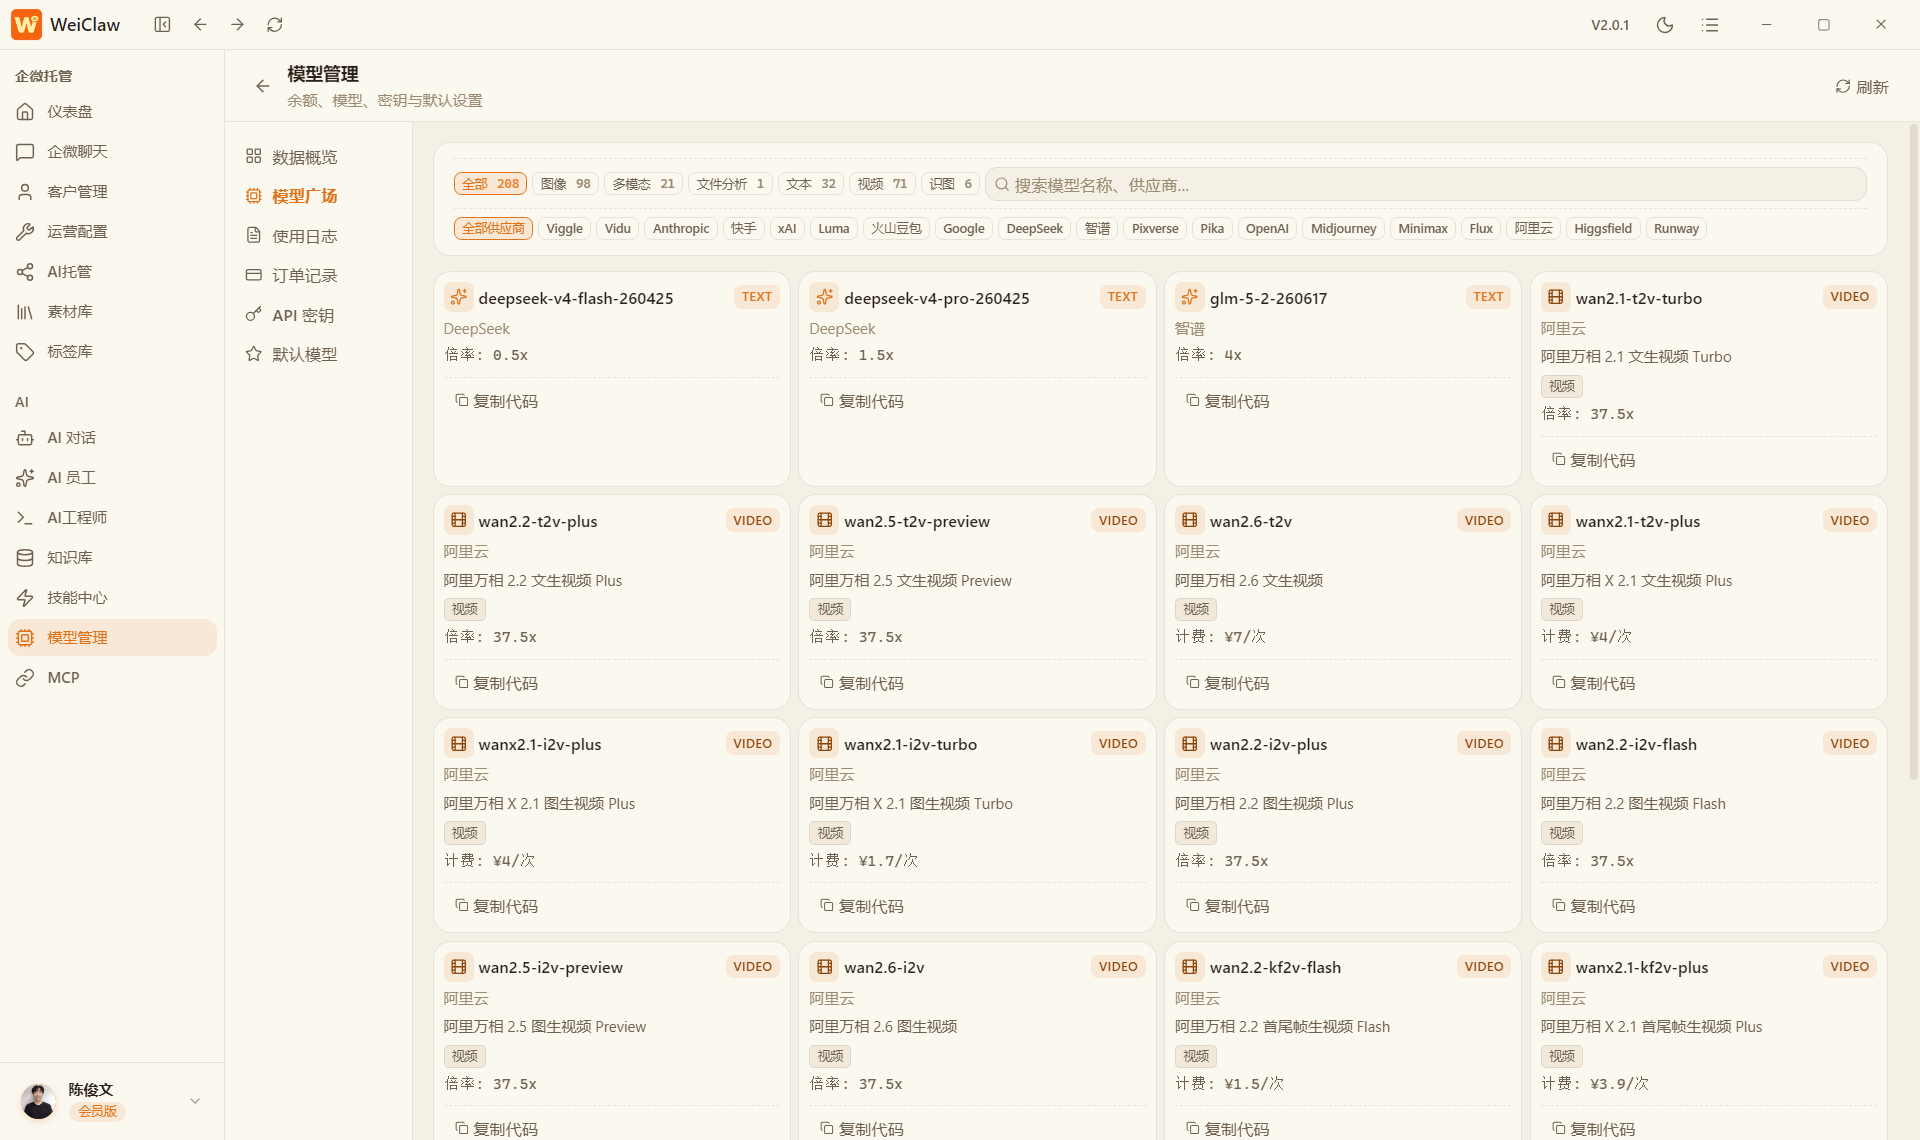This screenshot has width=1920, height=1140.
Task: Click the 视频 tag on wan2.2-i2v-plus card
Action: click(x=1196, y=833)
